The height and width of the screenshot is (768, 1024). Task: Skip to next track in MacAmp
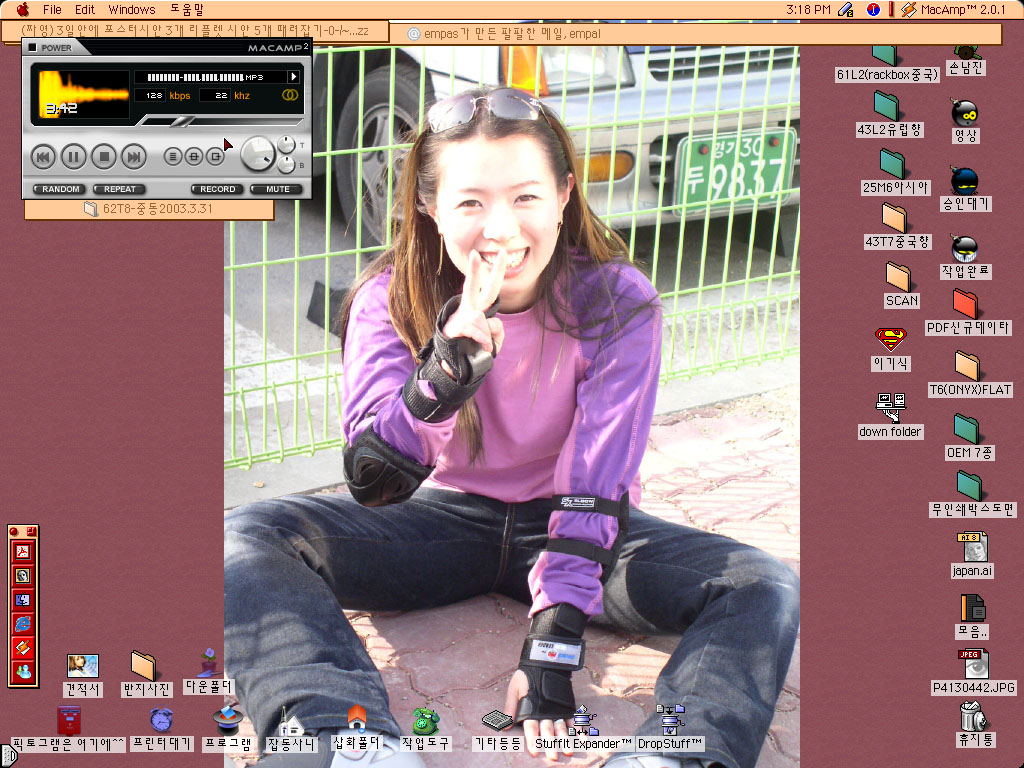pyautogui.click(x=134, y=156)
